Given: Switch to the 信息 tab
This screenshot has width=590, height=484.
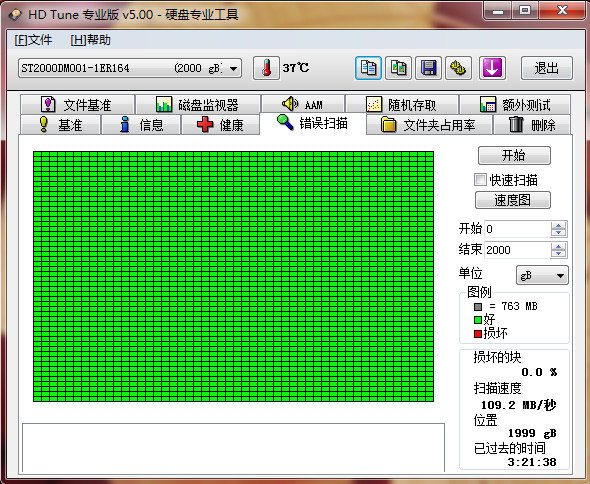Looking at the screenshot, I should [x=141, y=125].
